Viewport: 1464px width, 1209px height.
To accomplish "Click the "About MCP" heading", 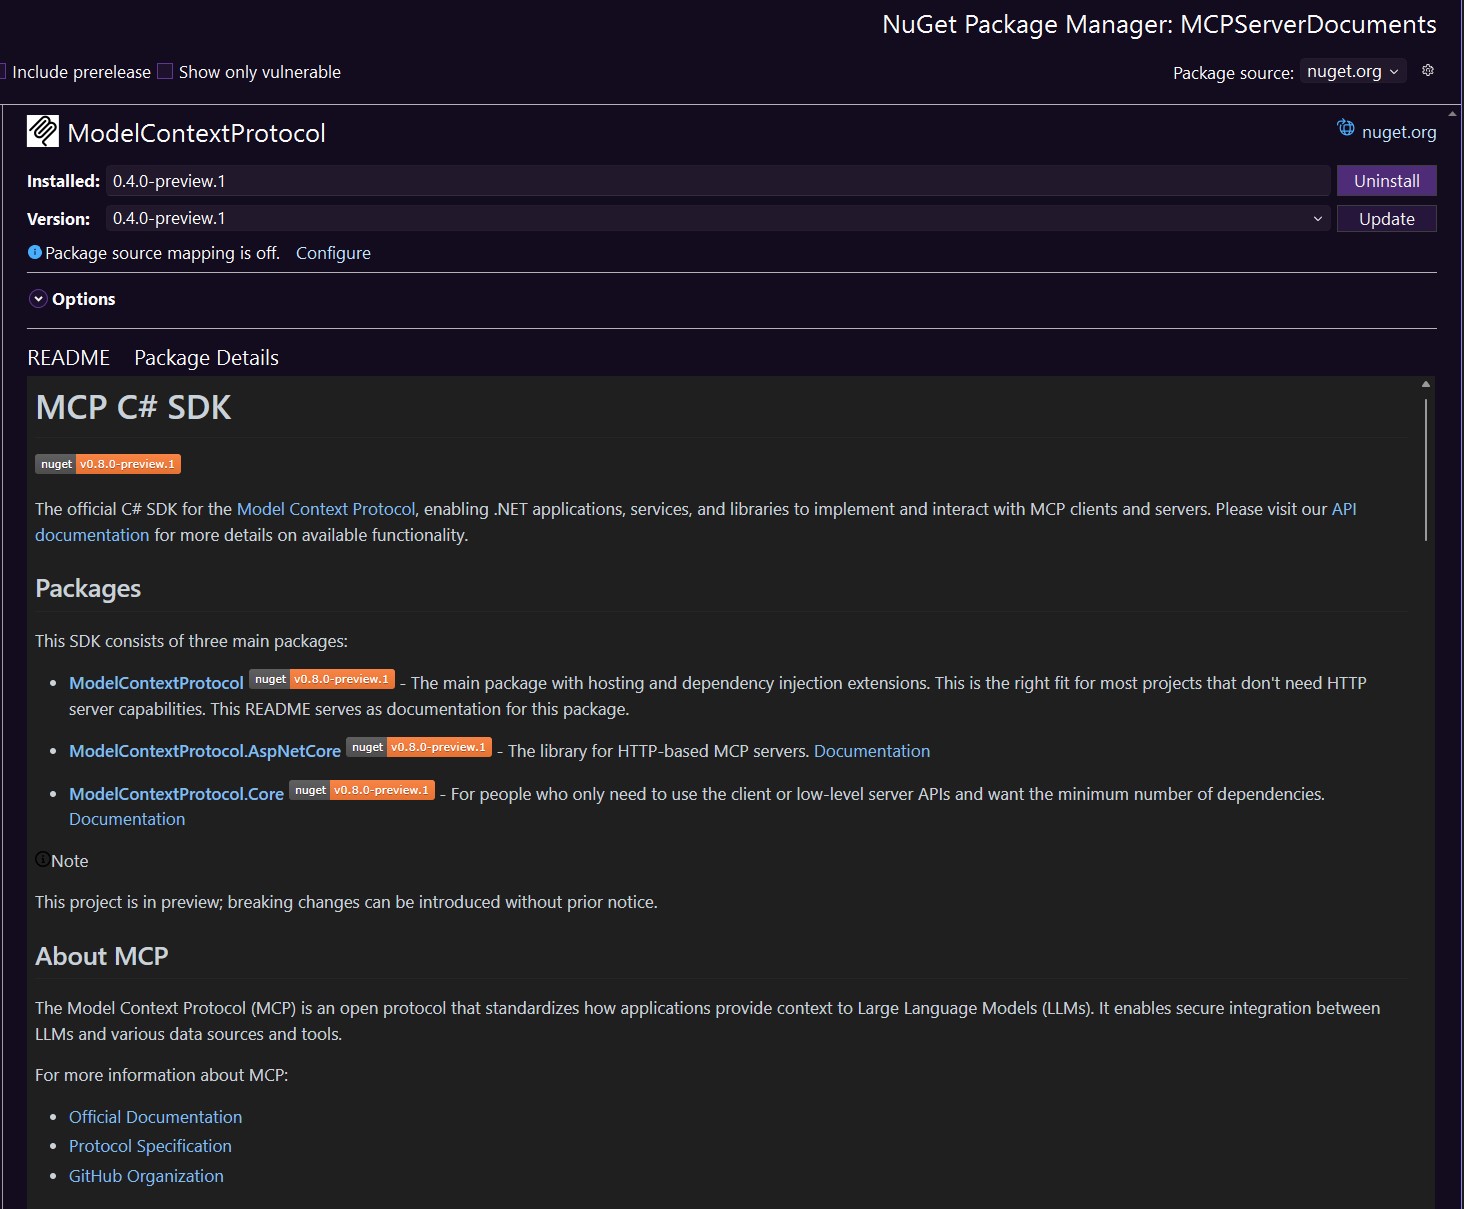I will 102,956.
